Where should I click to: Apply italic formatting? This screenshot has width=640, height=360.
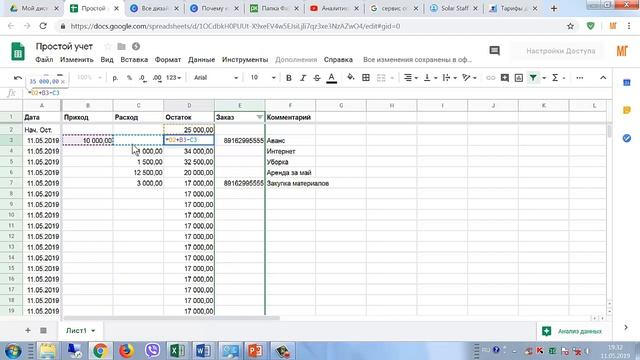(302, 78)
